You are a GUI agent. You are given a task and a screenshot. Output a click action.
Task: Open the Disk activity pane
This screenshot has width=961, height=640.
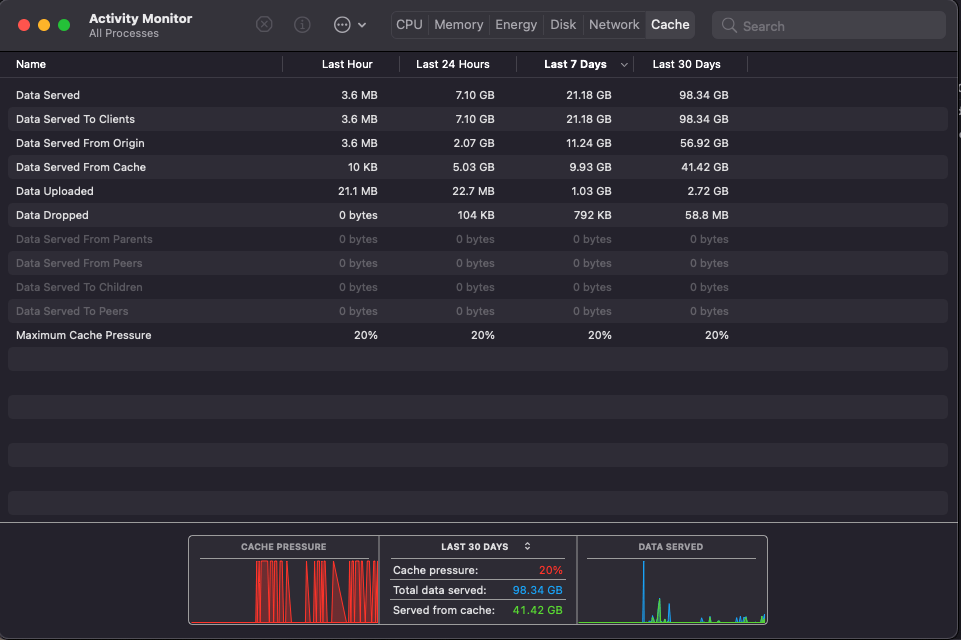point(562,24)
